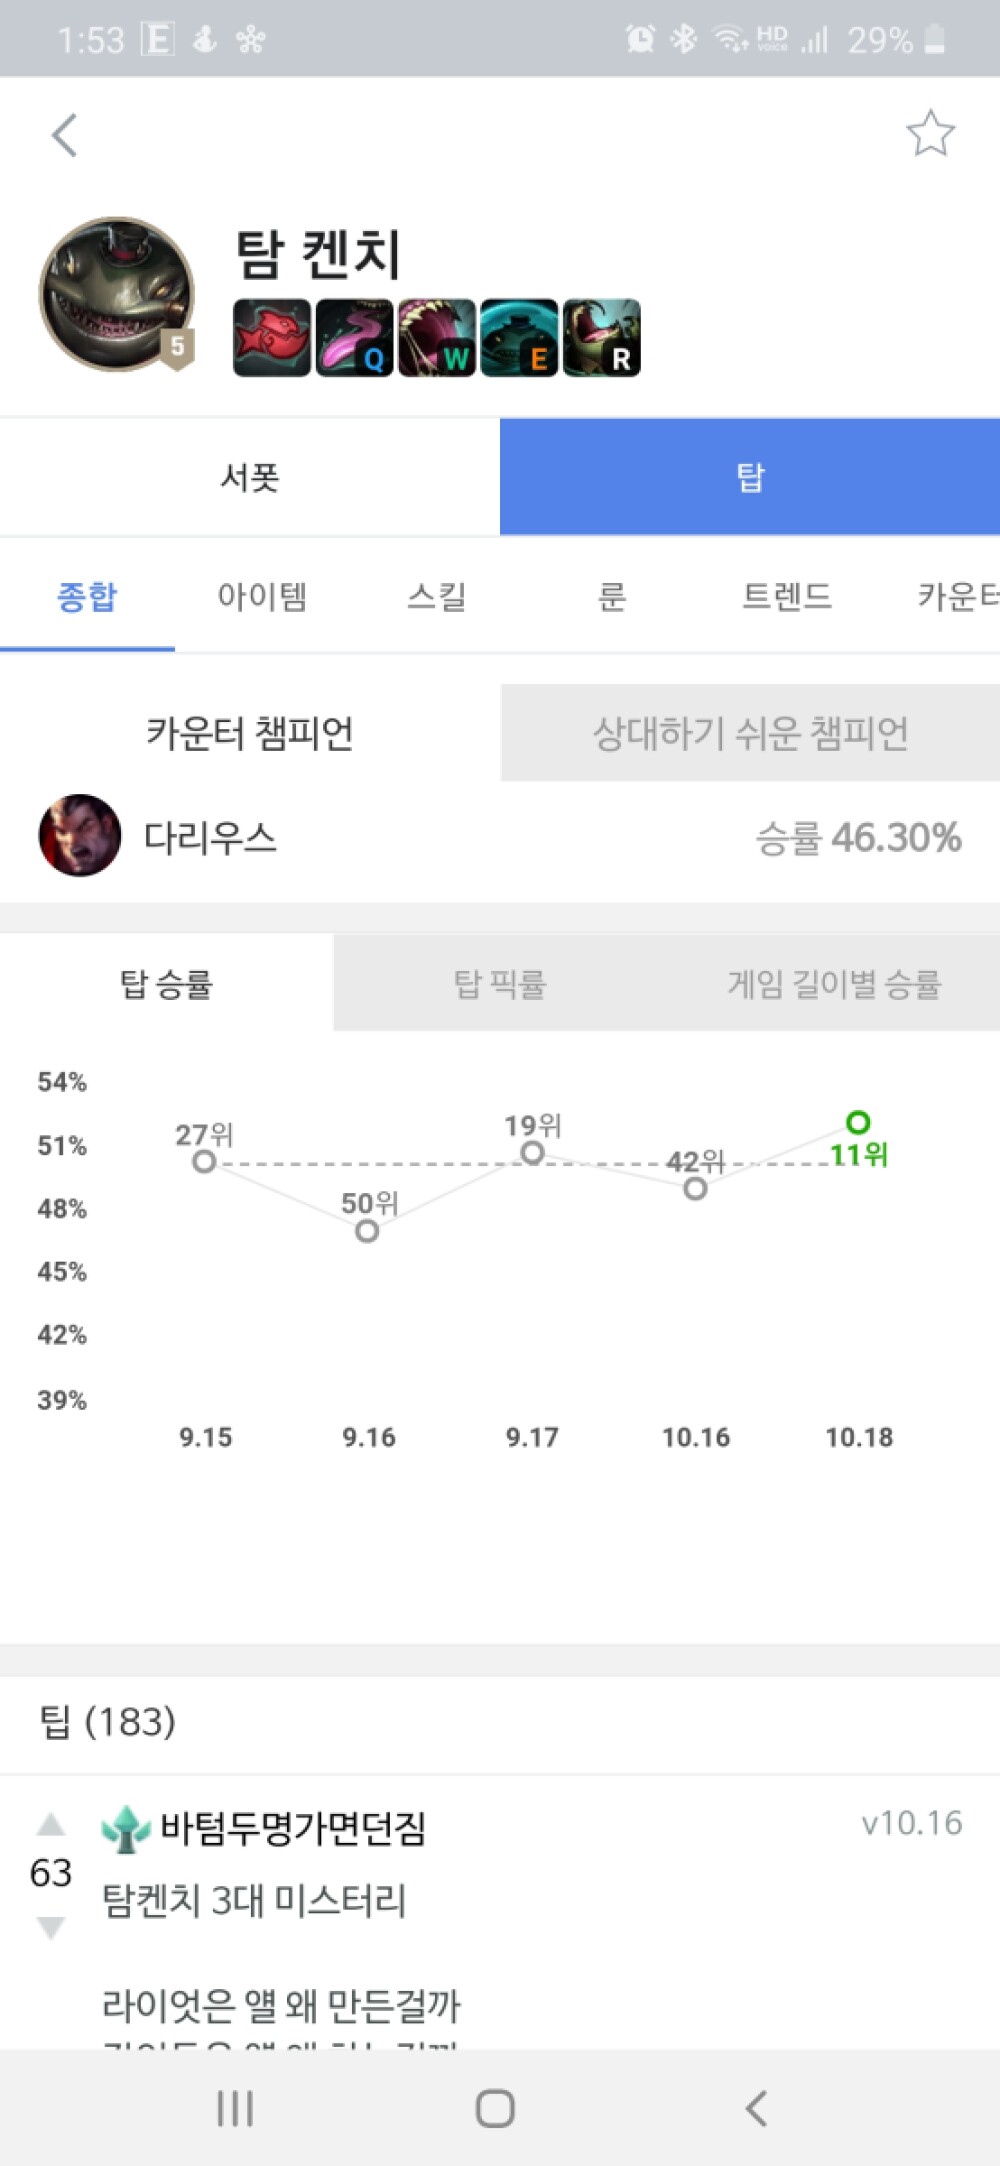Tap the R skill icon

[x=601, y=338]
